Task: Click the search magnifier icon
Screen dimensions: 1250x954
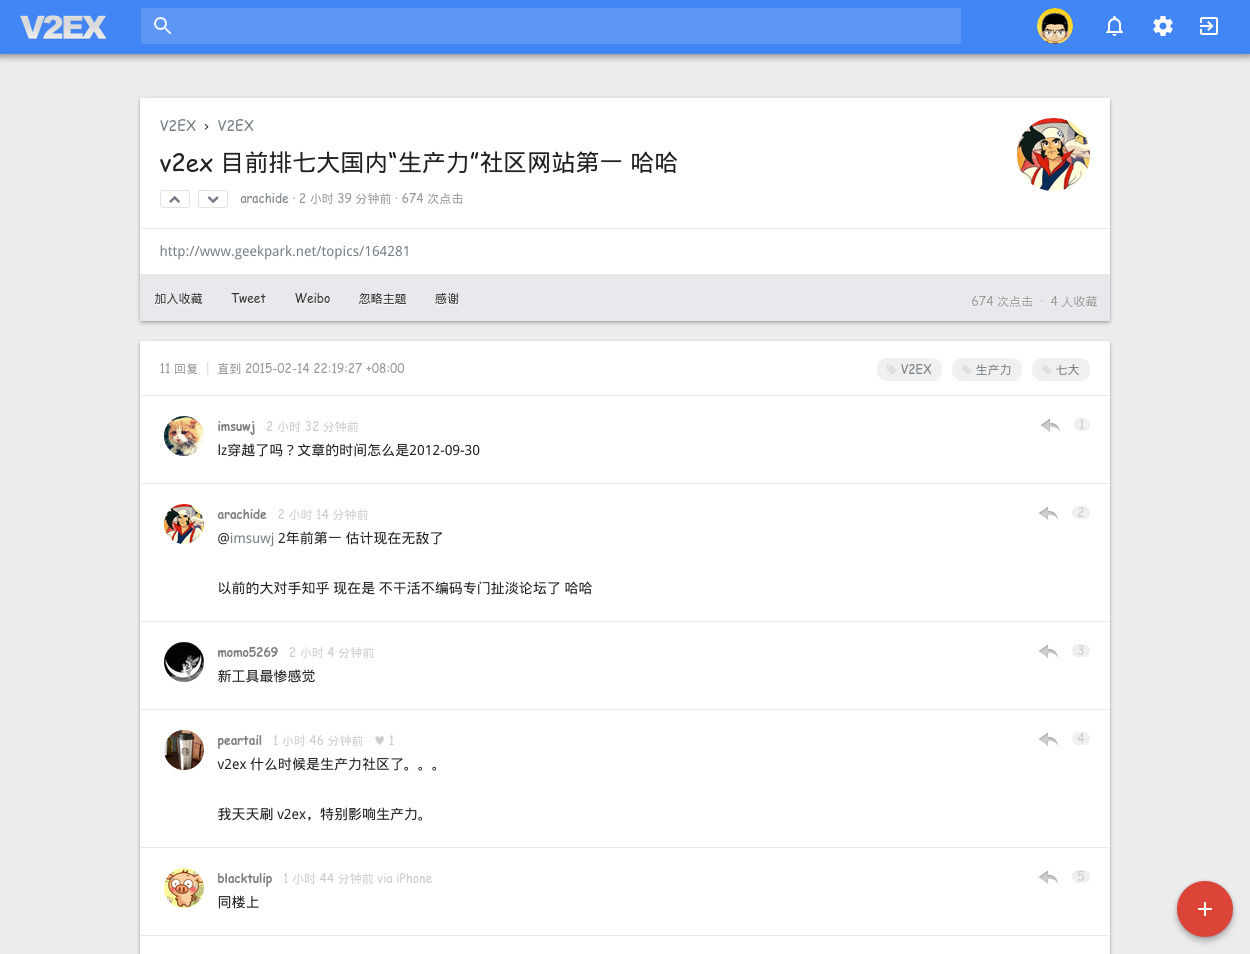Action: pos(163,26)
